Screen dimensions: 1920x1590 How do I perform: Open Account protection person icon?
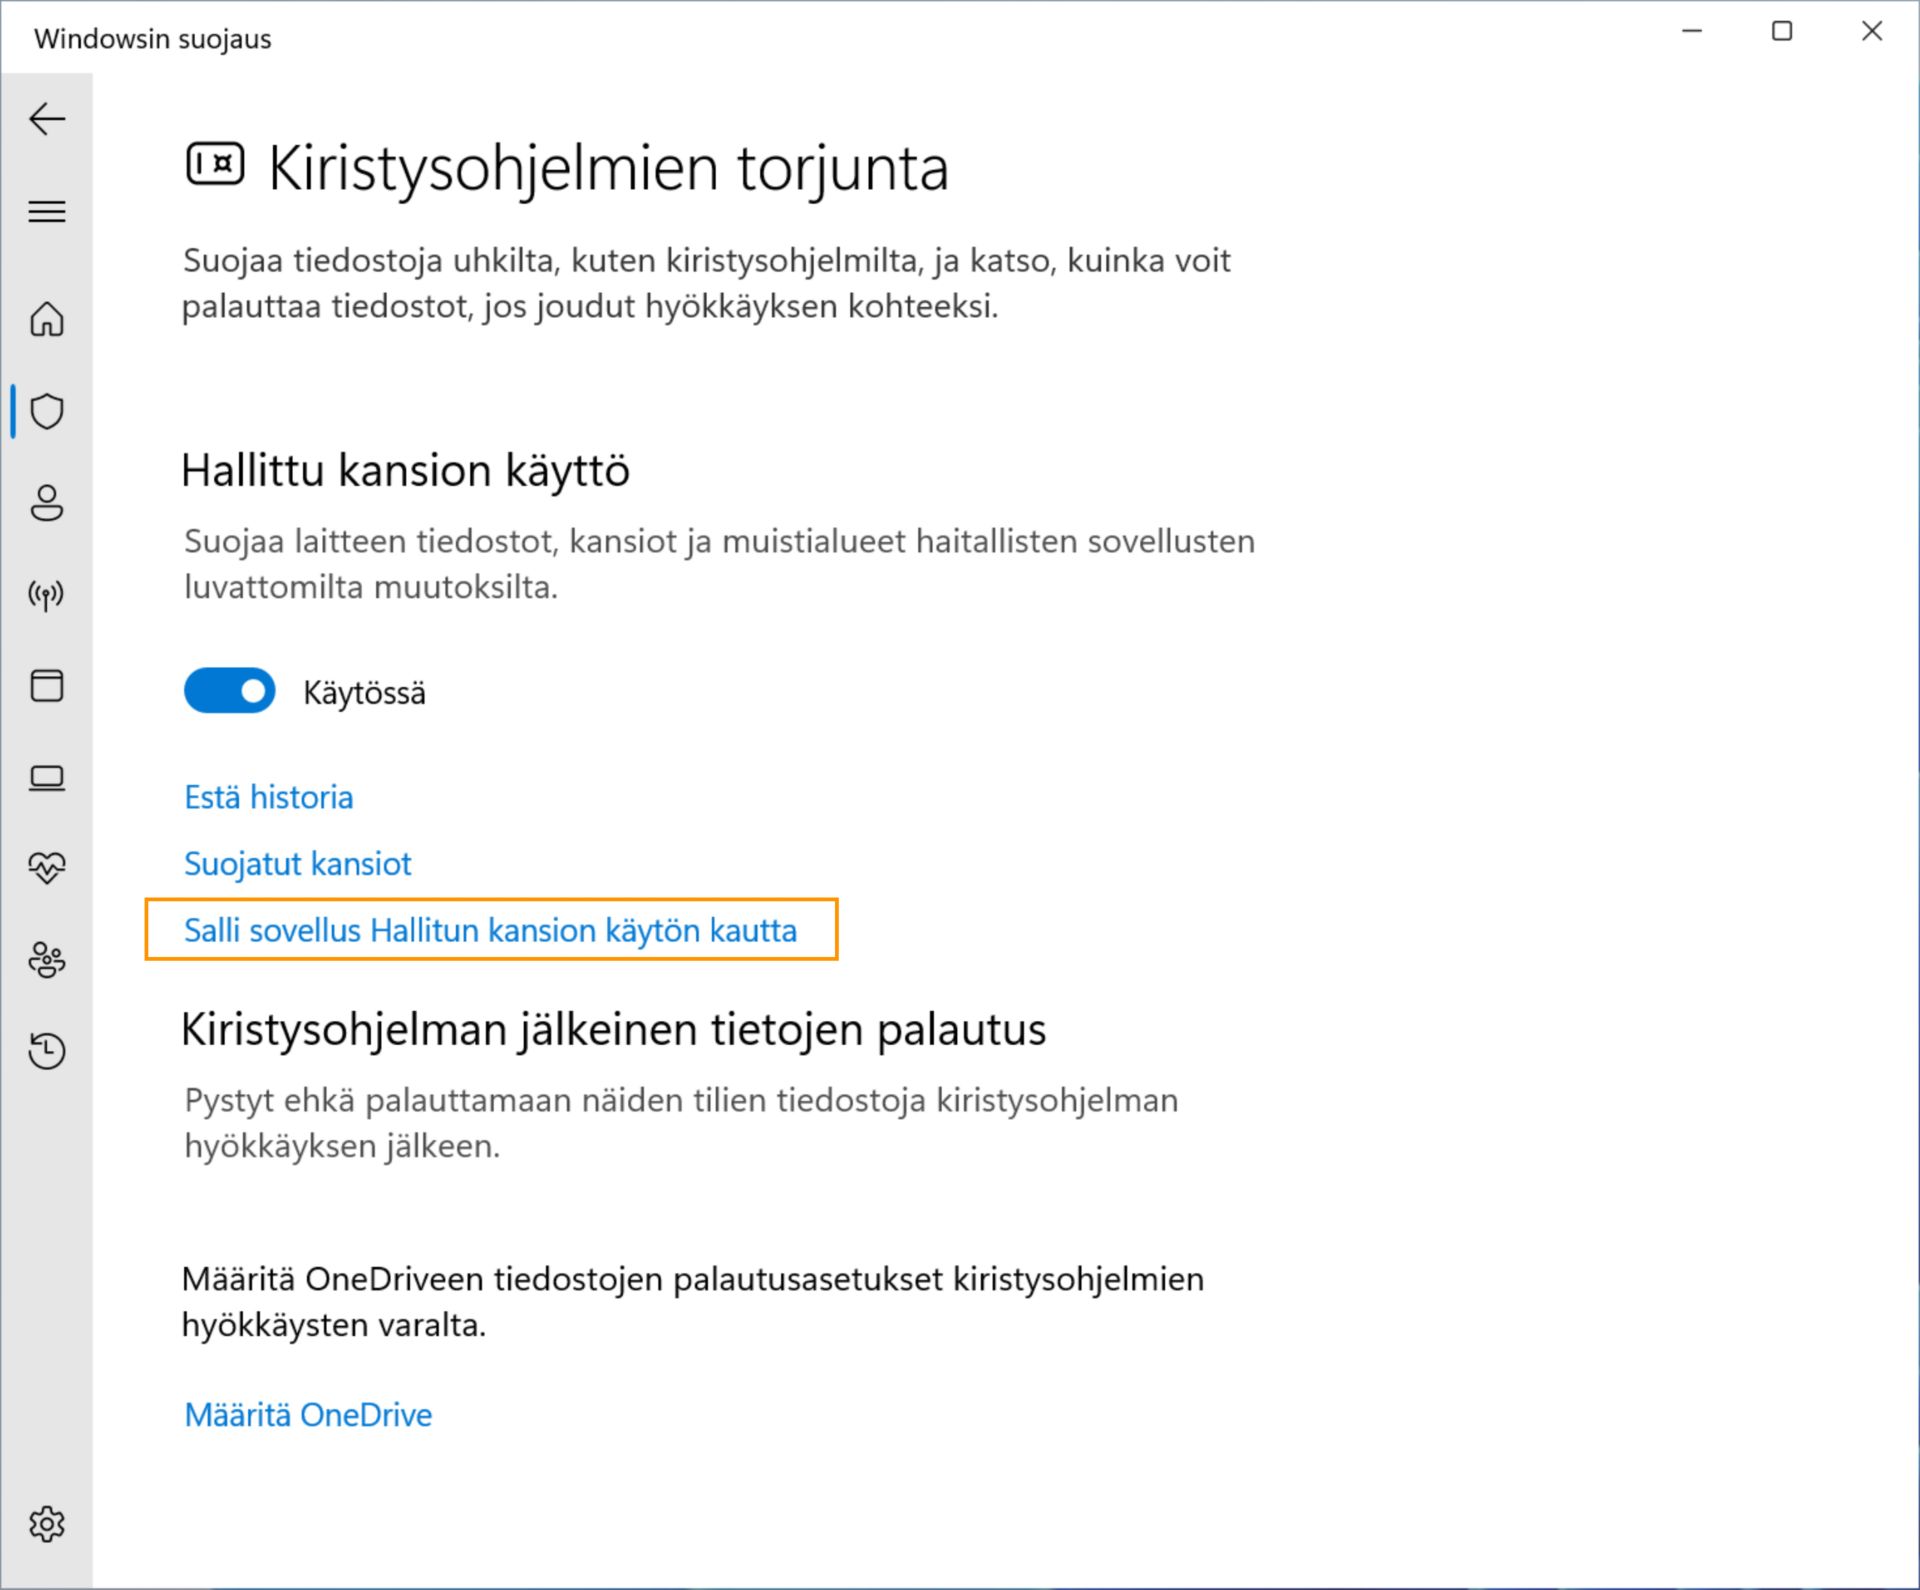pyautogui.click(x=47, y=503)
